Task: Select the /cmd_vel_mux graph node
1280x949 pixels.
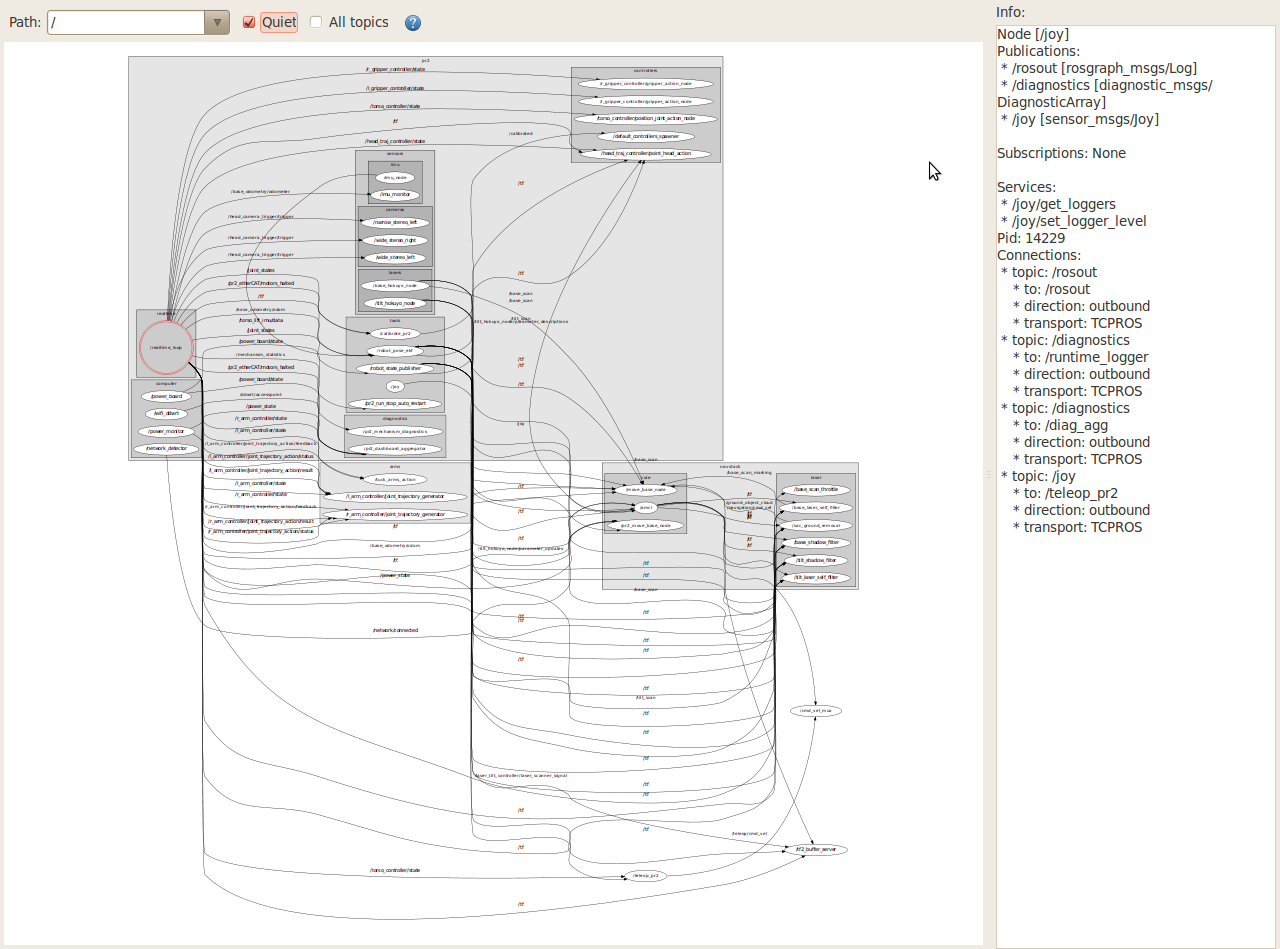Action: pos(815,710)
